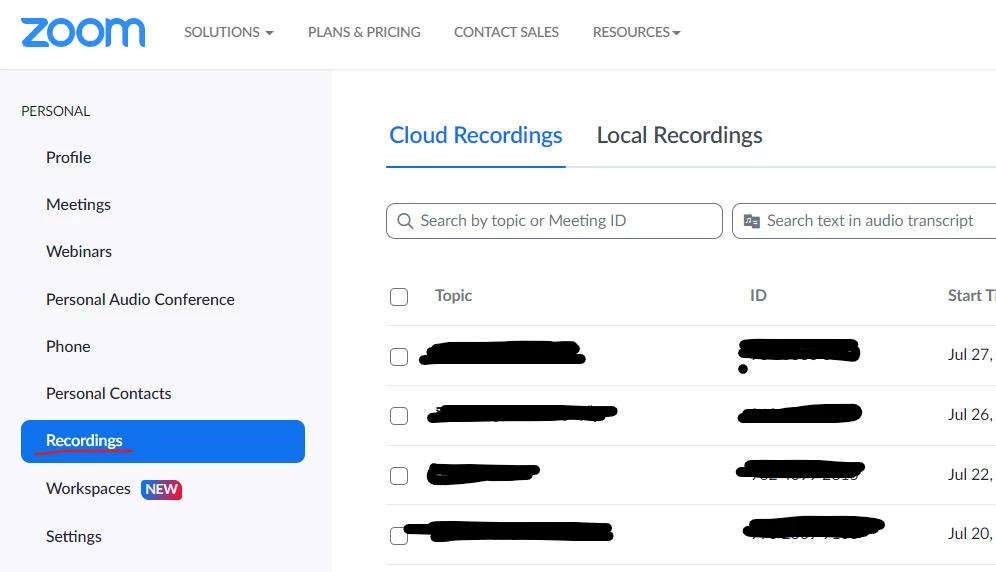
Task: Click the Jul 20 start time cell
Action: coord(971,534)
